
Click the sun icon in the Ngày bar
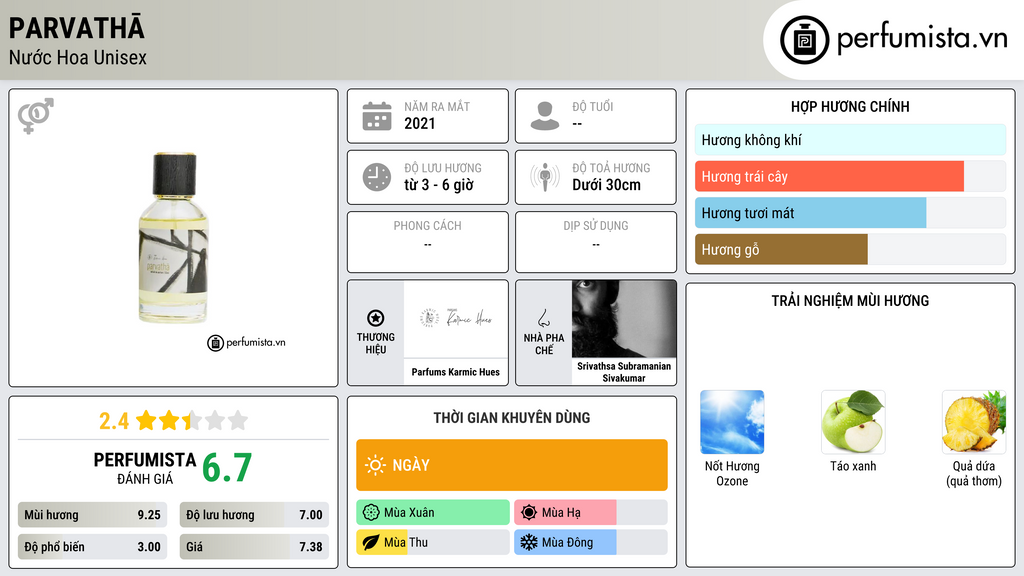(376, 465)
